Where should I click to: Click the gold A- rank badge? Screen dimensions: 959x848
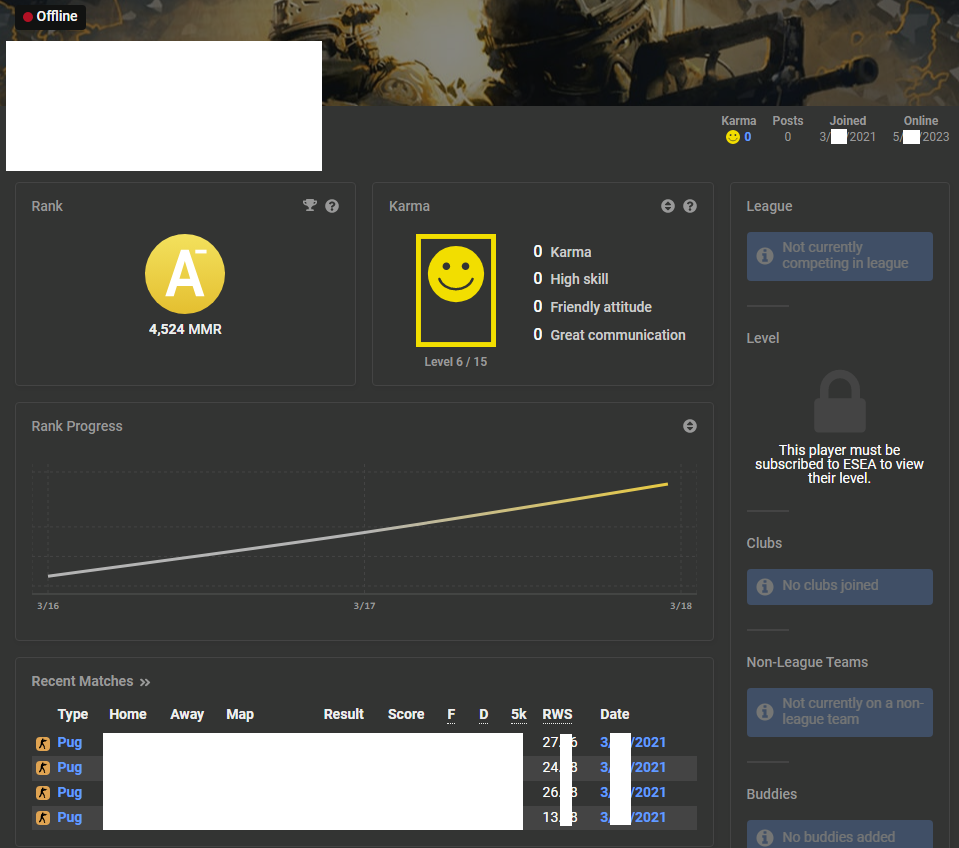[x=185, y=274]
